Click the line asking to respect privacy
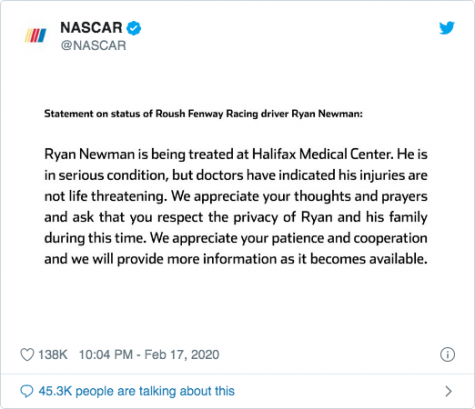 click(x=236, y=217)
